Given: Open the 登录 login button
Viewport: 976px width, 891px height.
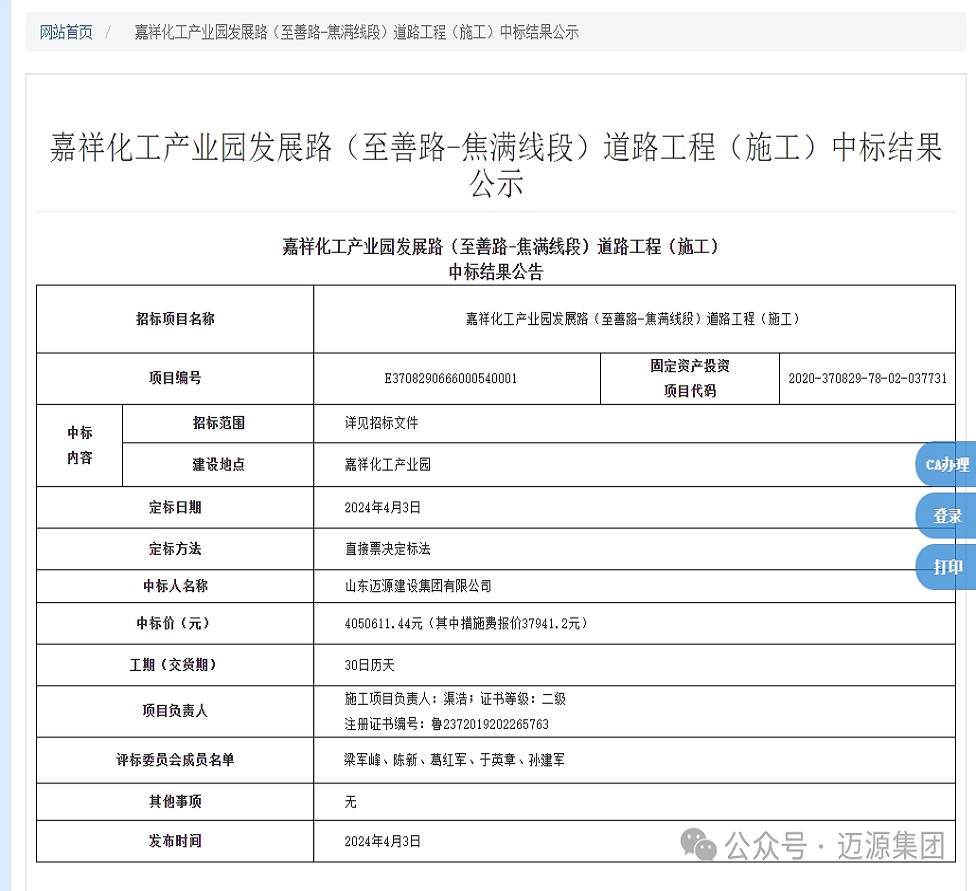Looking at the screenshot, I should point(946,516).
